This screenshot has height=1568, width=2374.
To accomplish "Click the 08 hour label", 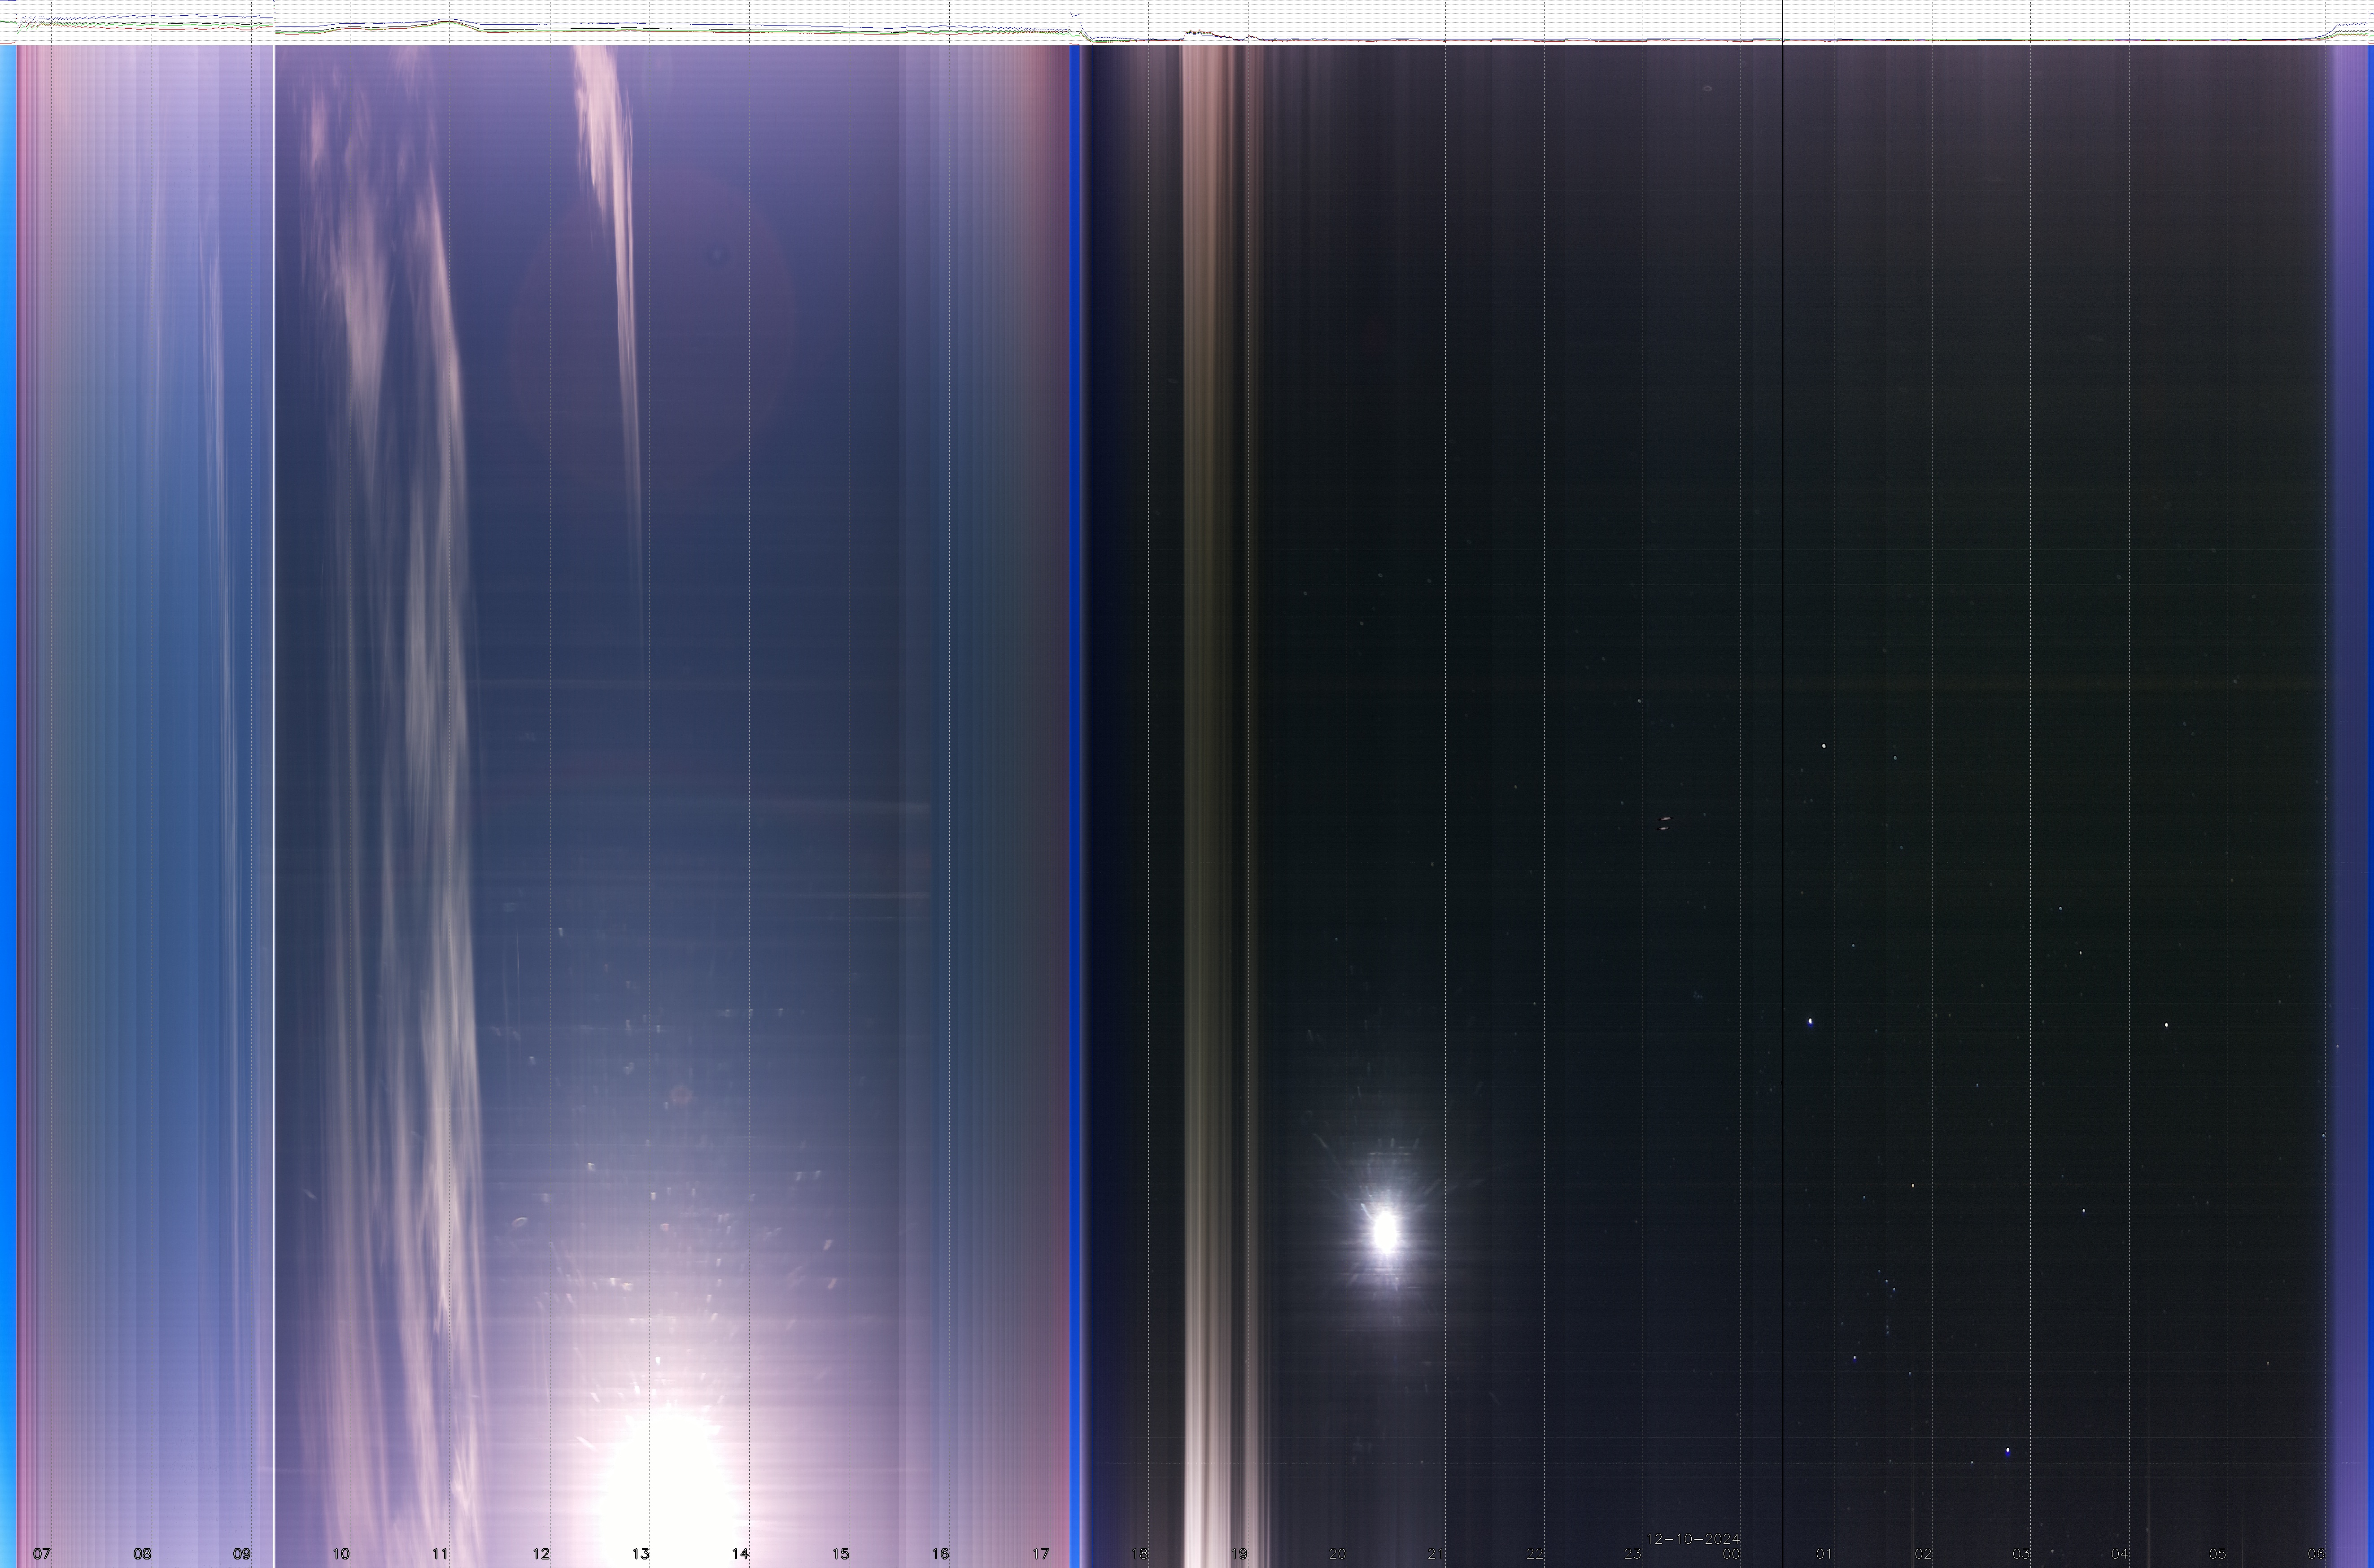I will coord(142,1554).
